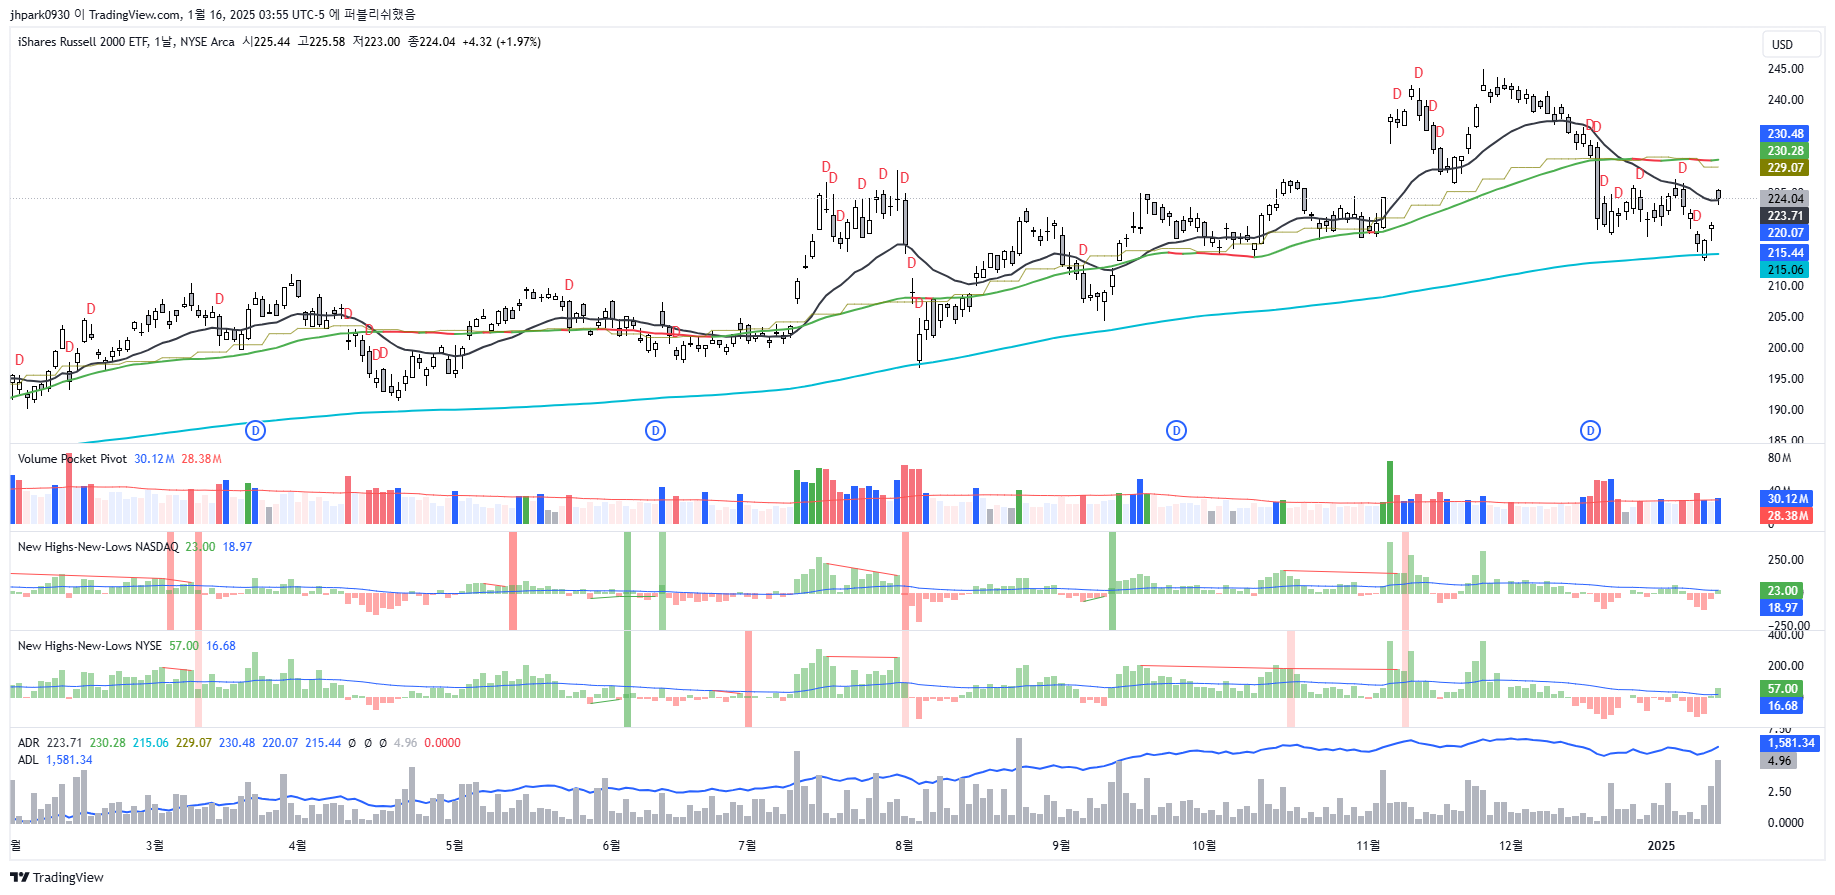Screen dimensions: 1835x895
Task: Click the 28.38M value in volume legend
Action: [x=201, y=459]
